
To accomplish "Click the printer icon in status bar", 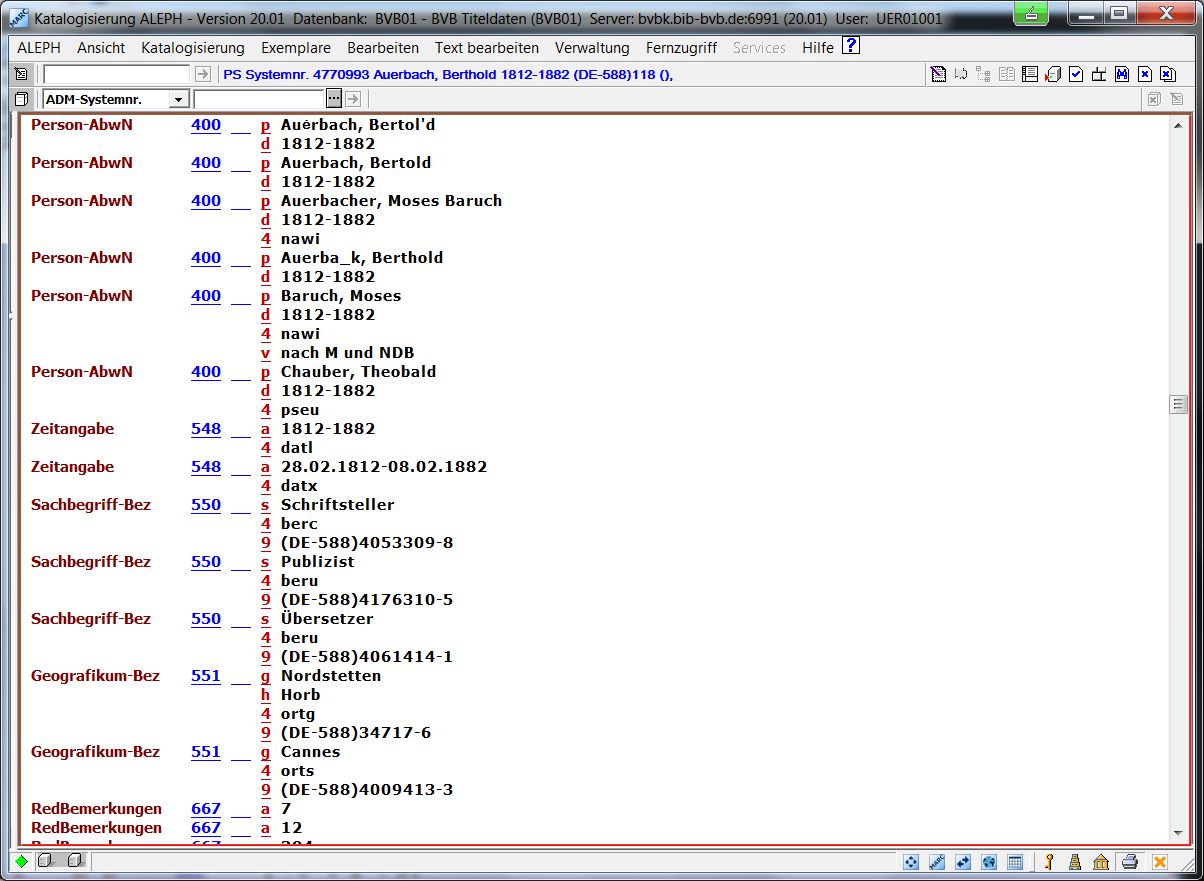I will [1129, 862].
